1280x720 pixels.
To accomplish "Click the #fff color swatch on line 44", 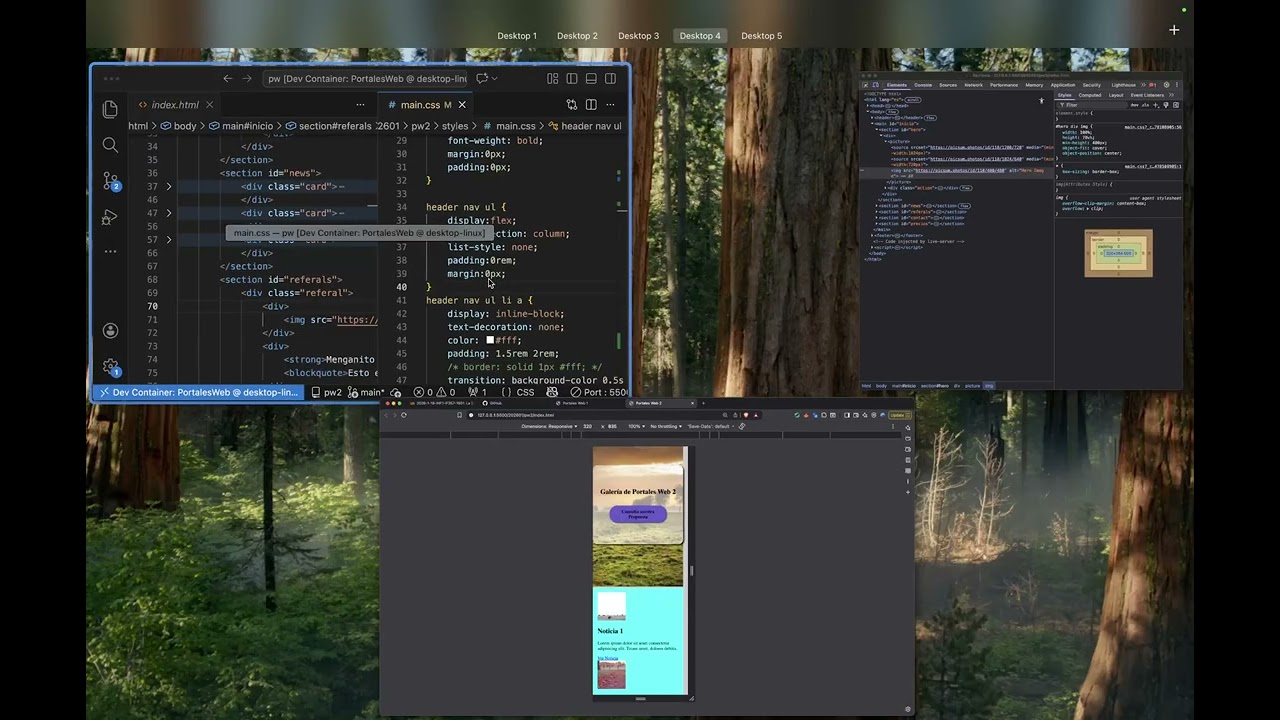I will 491,340.
